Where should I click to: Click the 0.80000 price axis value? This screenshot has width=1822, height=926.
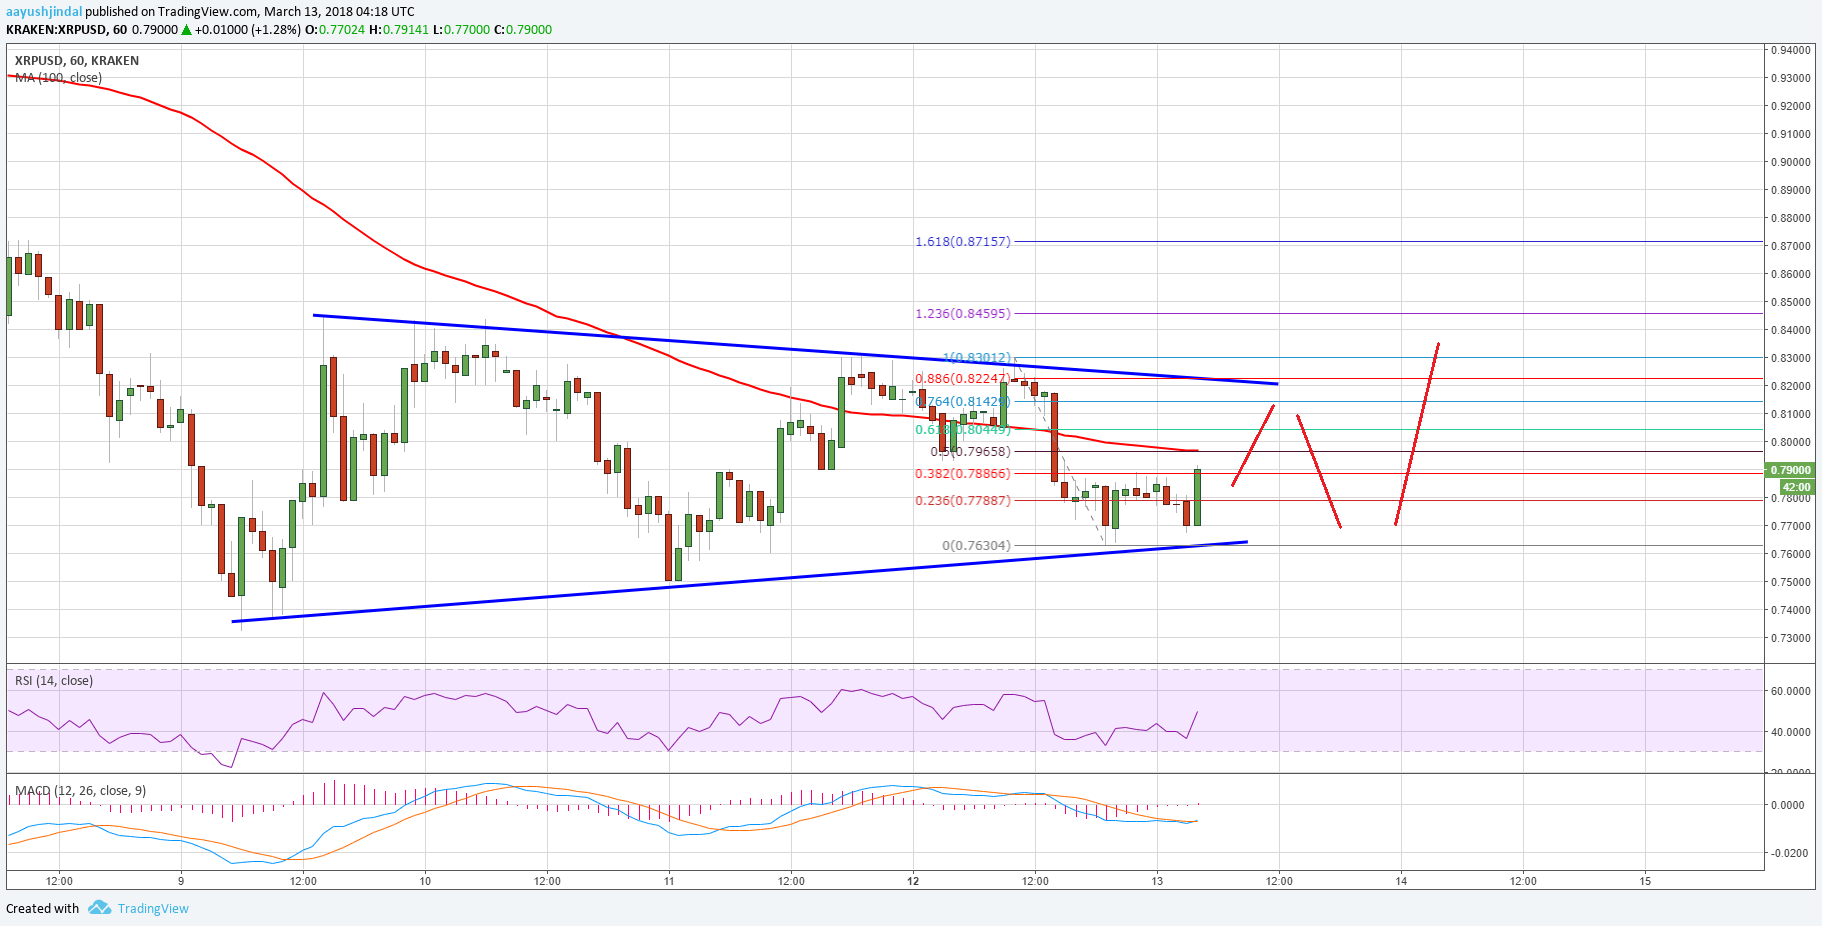[1790, 442]
